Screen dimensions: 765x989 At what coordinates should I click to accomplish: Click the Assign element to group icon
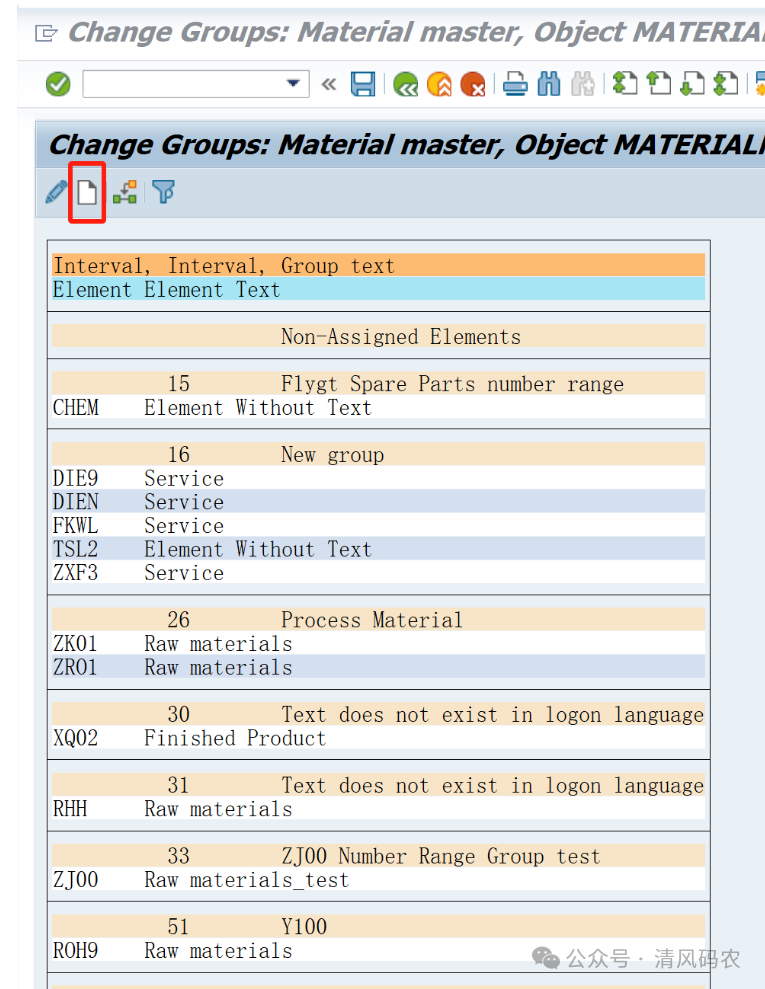(125, 192)
